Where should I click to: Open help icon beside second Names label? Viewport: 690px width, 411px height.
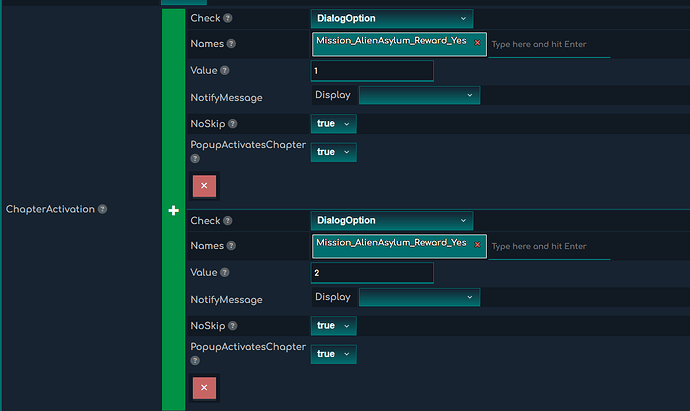click(x=231, y=246)
